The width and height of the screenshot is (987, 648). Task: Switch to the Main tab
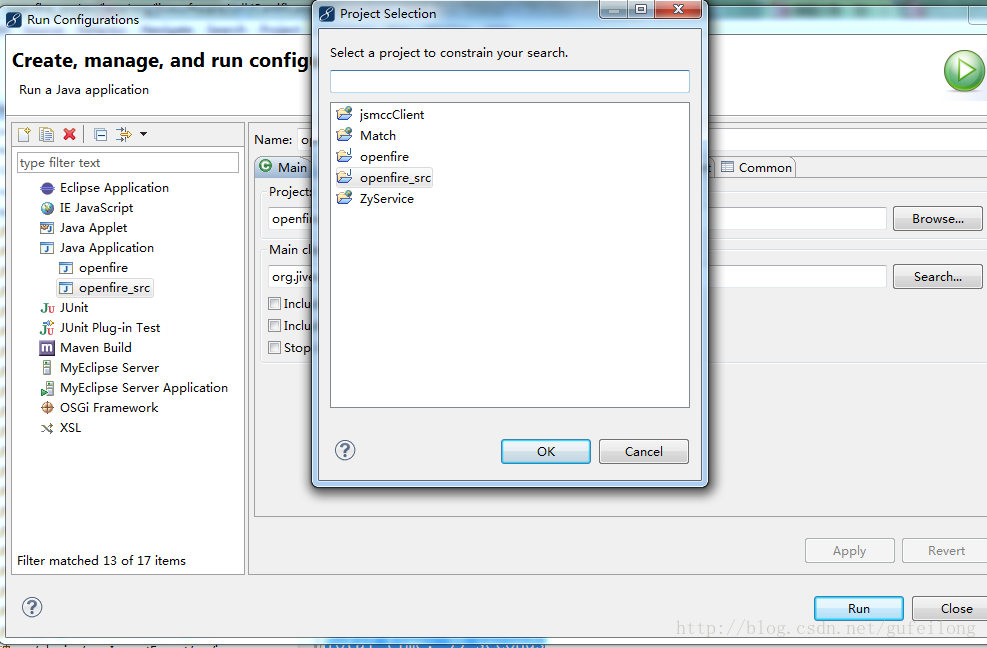284,168
